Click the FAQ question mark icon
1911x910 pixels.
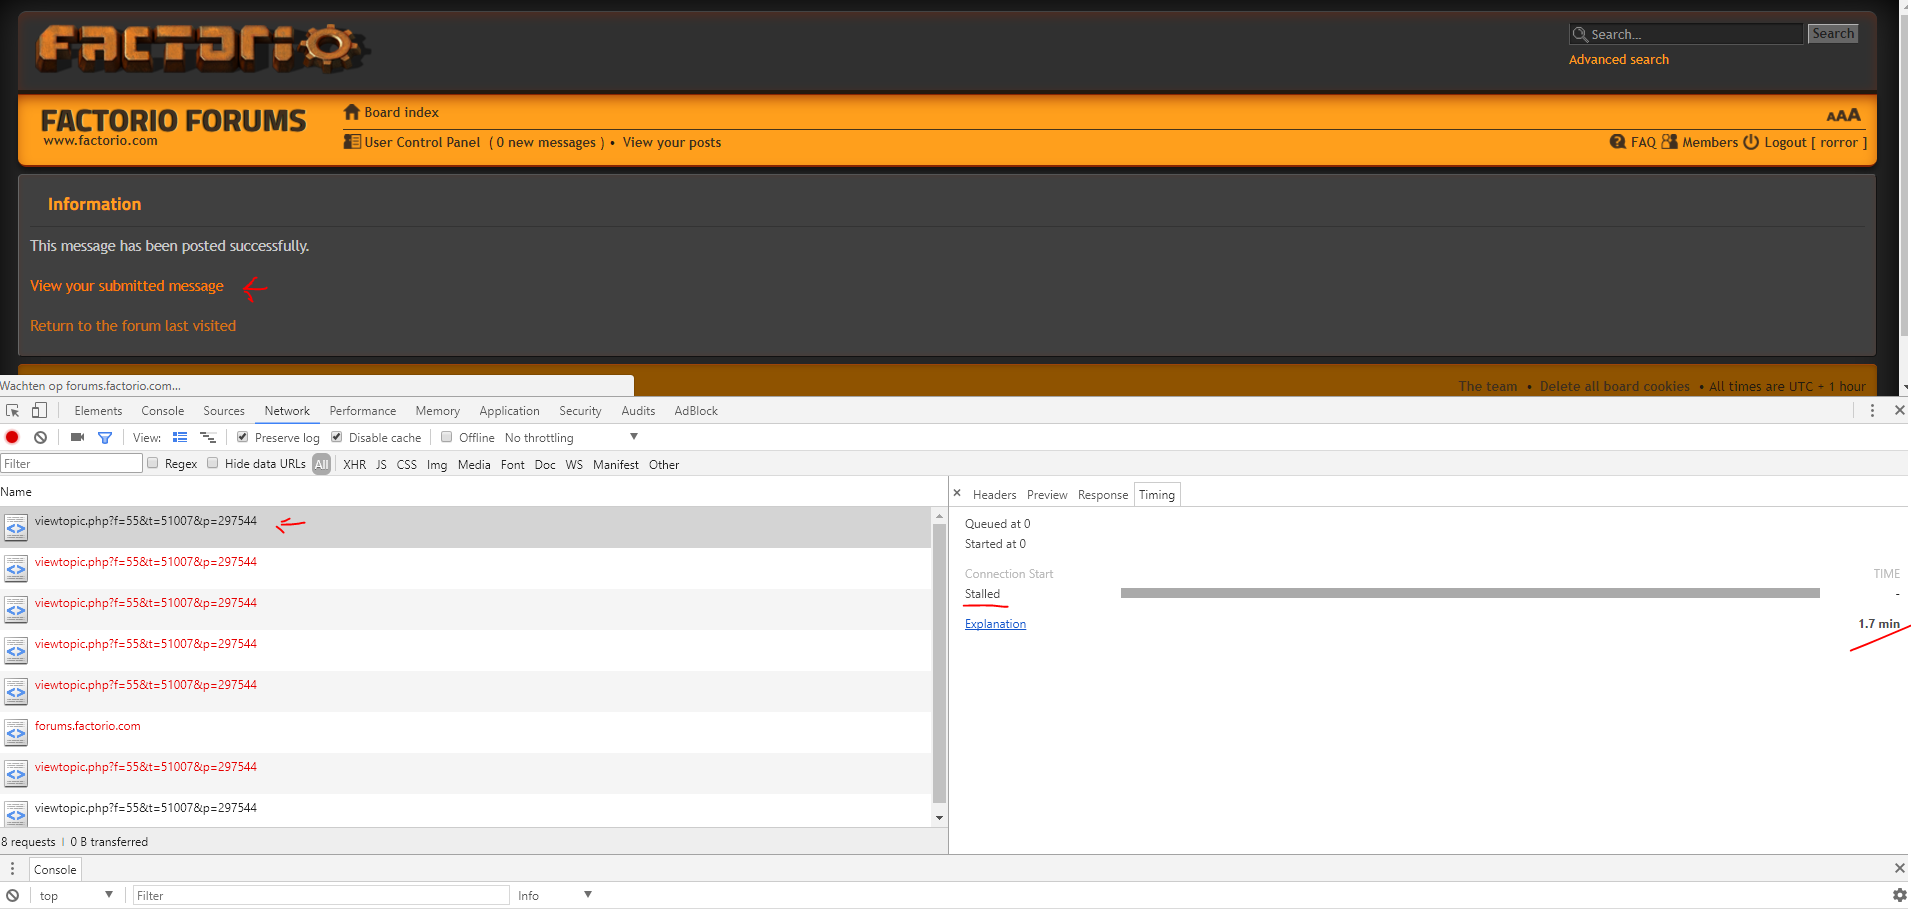(1618, 142)
